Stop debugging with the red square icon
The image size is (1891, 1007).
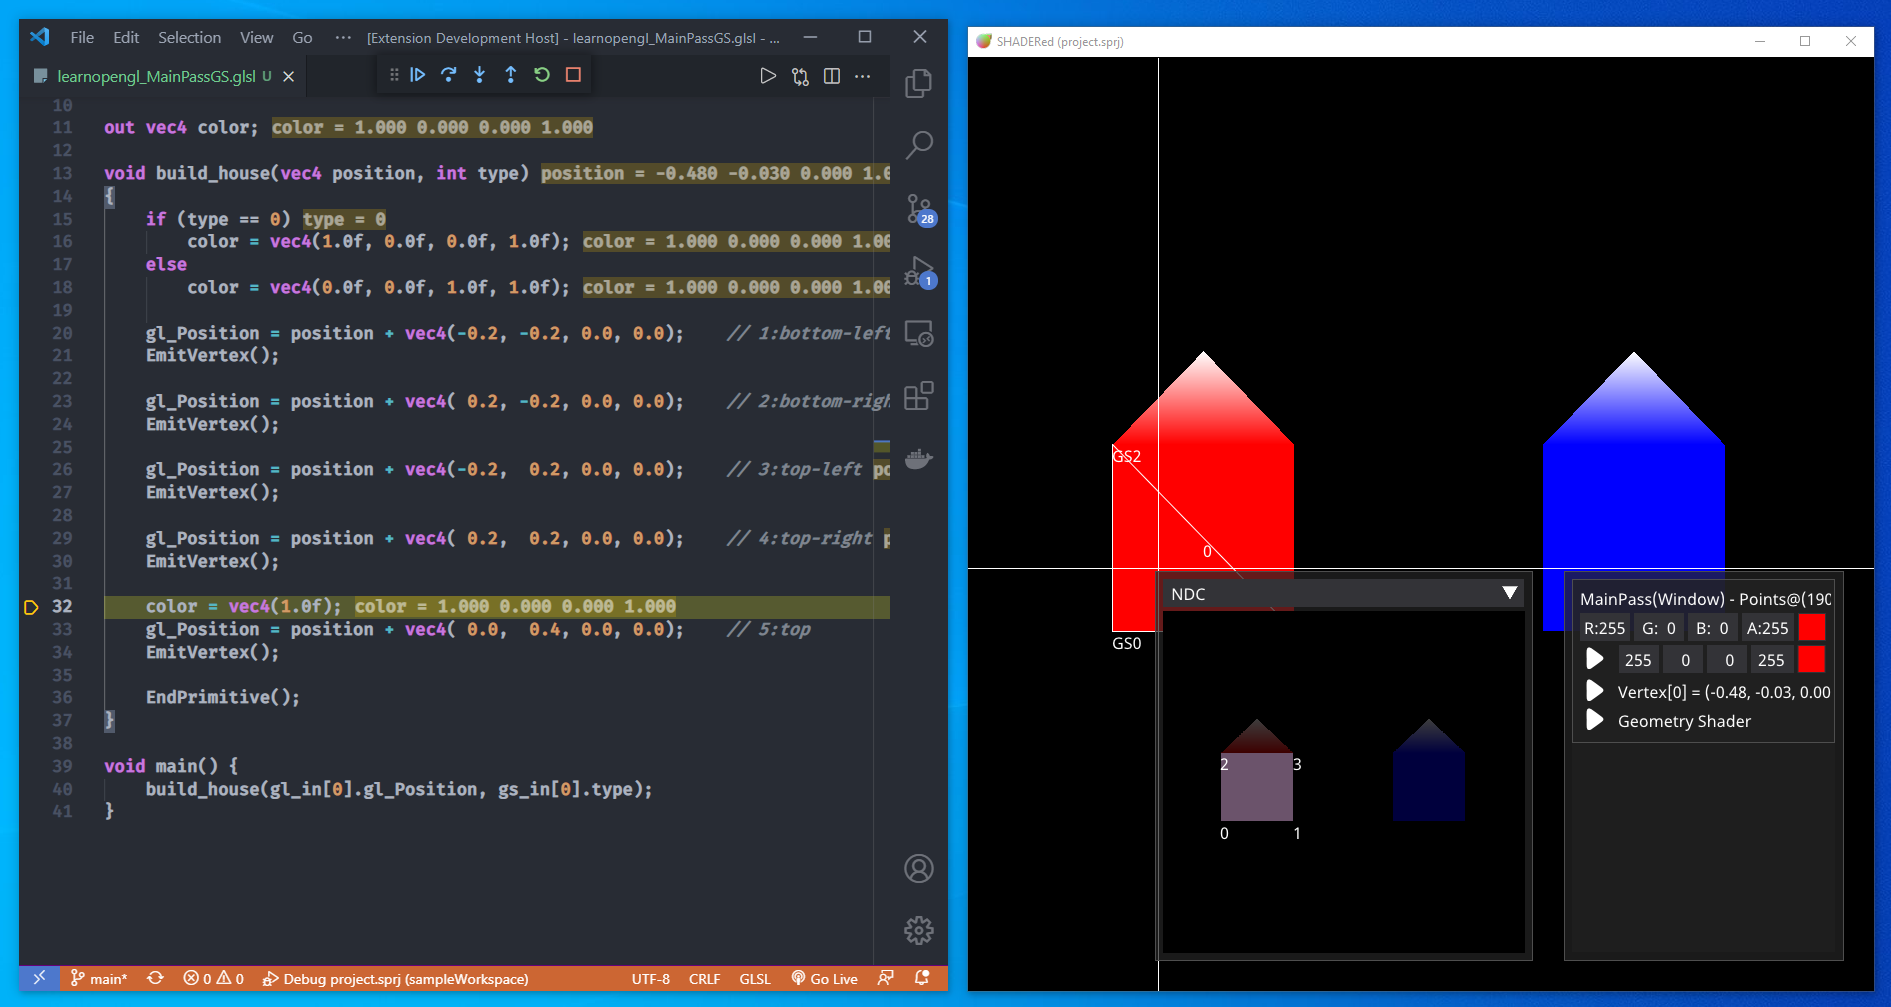[x=572, y=74]
